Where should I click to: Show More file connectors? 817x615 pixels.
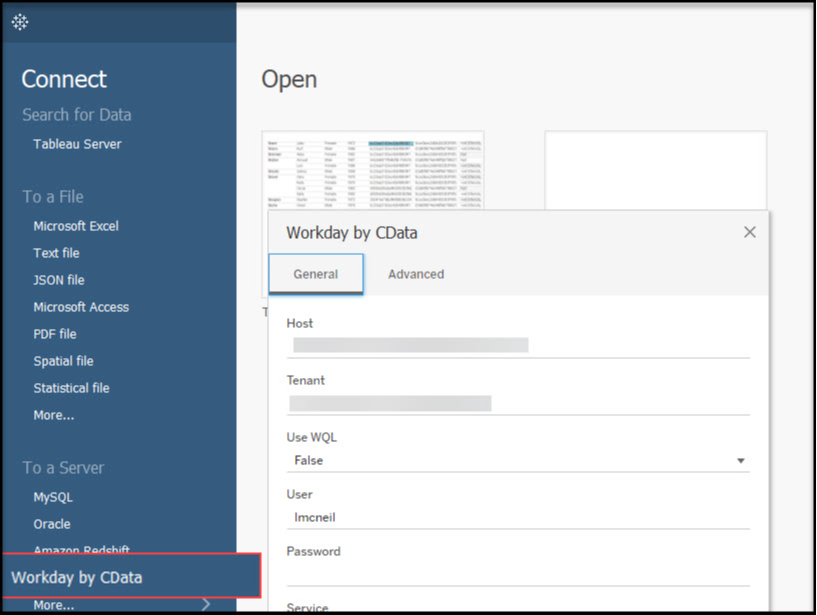click(x=54, y=415)
